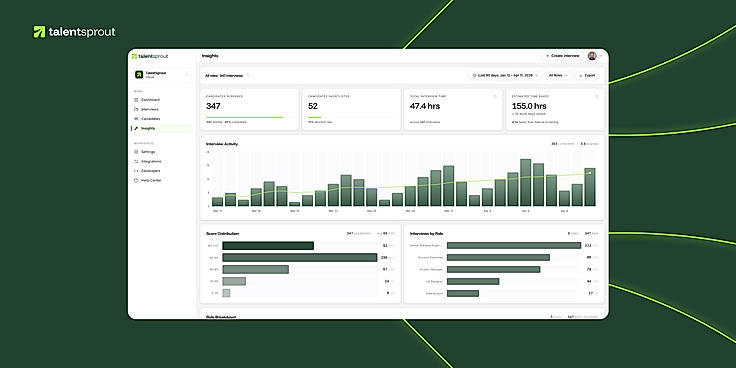Click the talentsprout logo on the green background

tap(74, 32)
